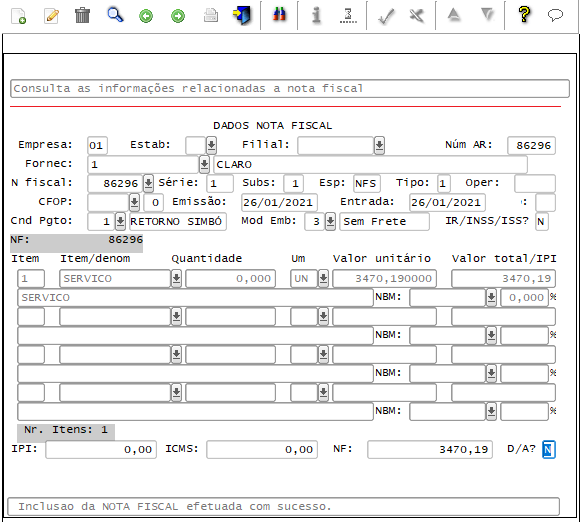
Task: Expand the Filial dropdown list
Action: (x=379, y=145)
